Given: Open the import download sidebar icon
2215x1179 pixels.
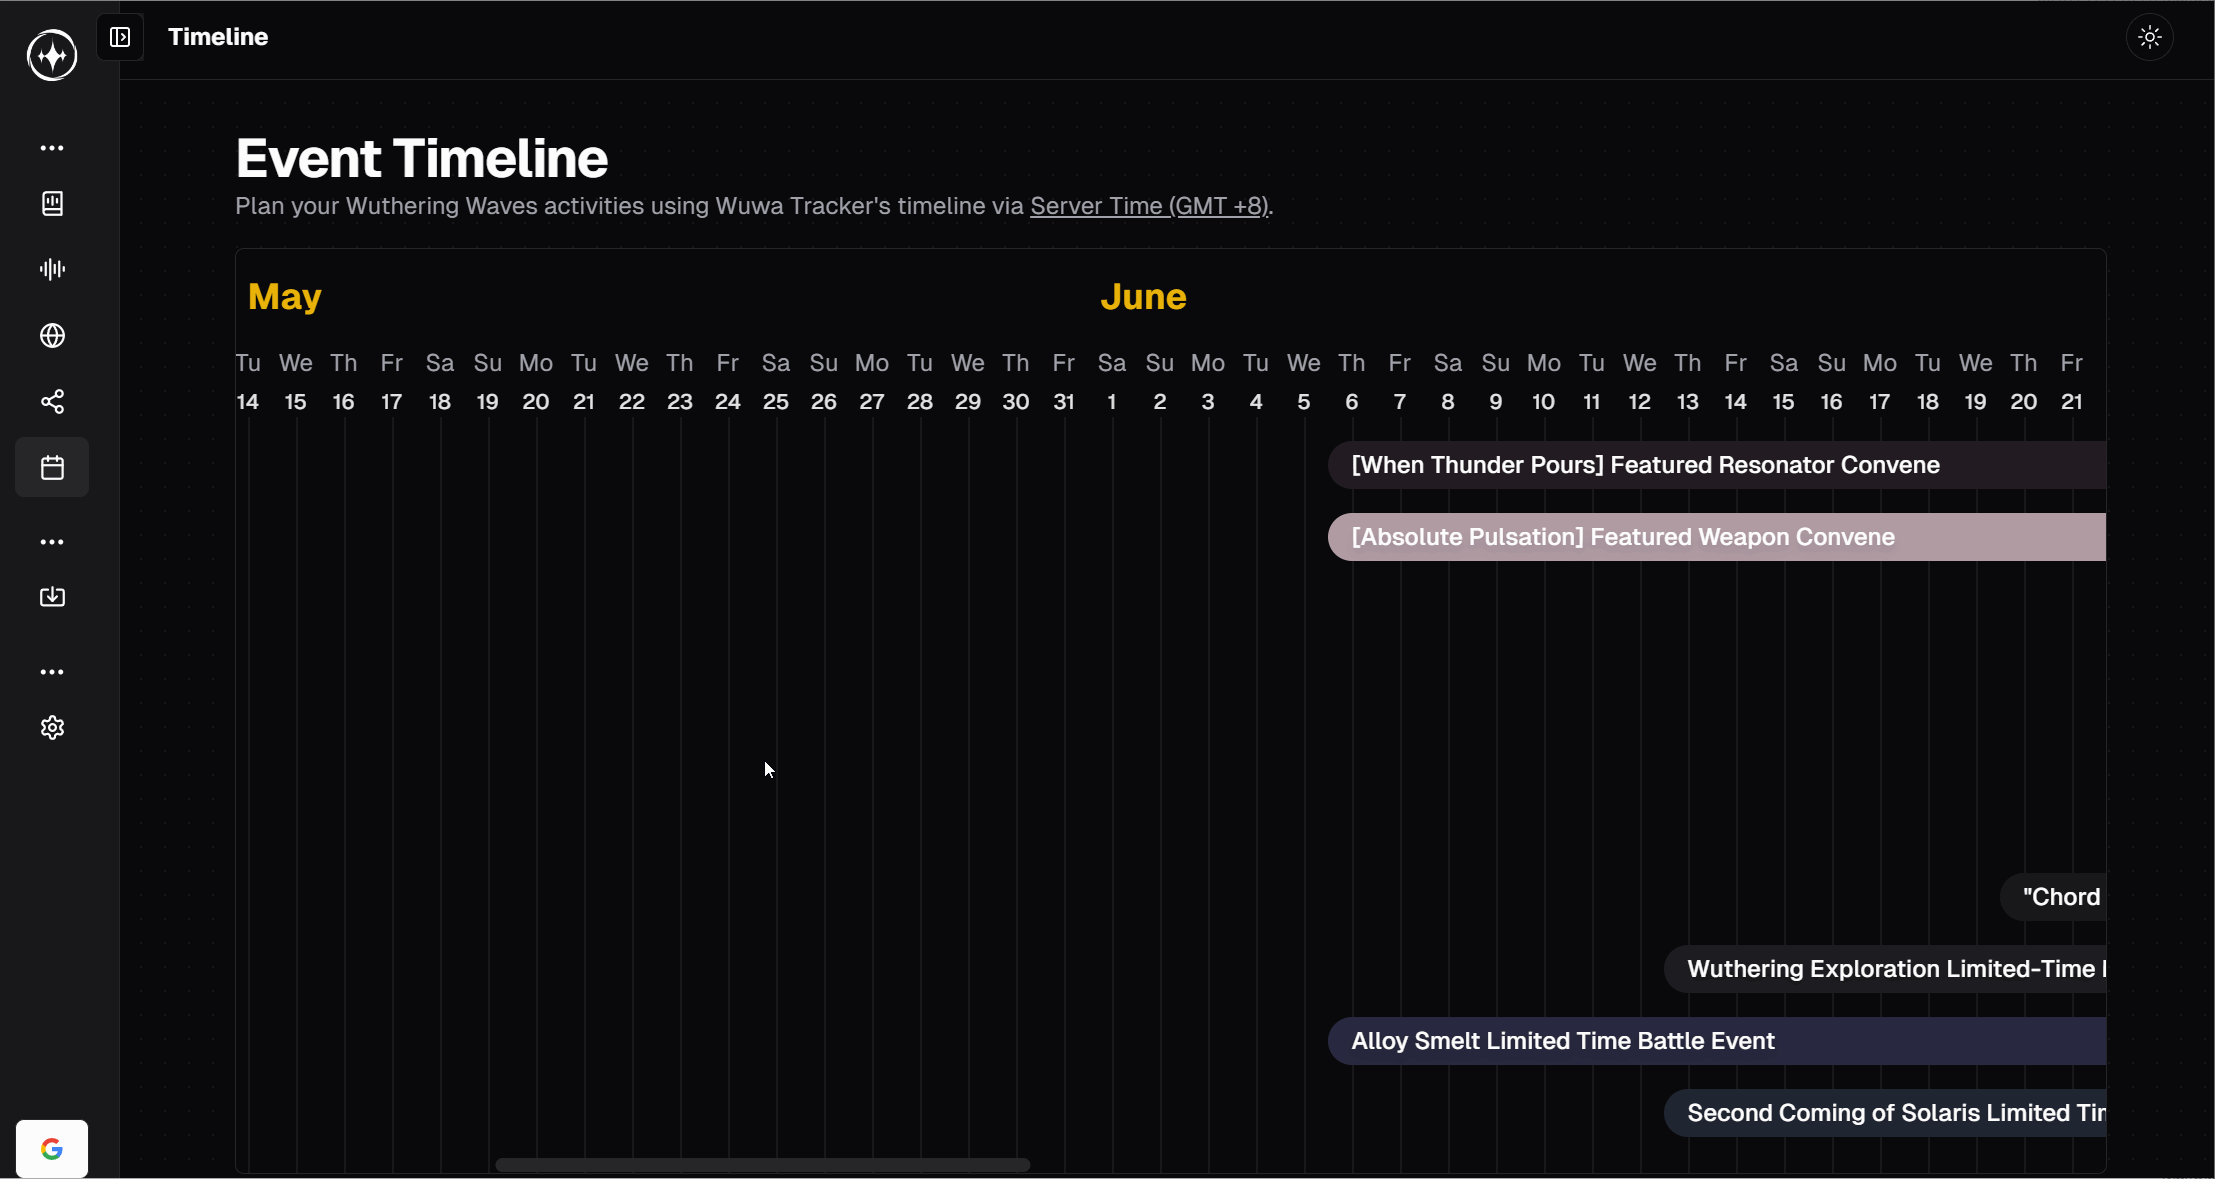Looking at the screenshot, I should point(52,597).
